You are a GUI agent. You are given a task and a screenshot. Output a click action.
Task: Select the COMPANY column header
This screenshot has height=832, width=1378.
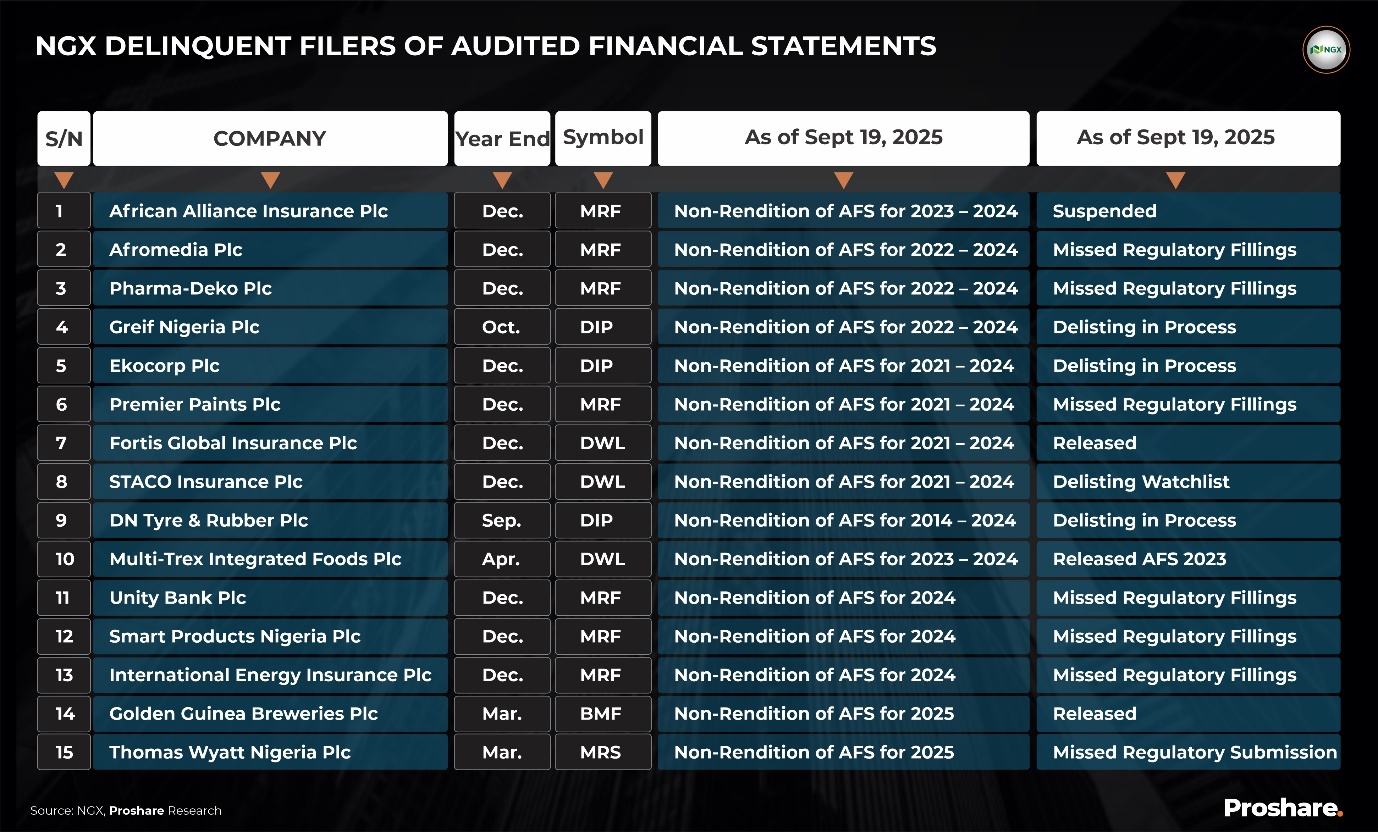[270, 138]
